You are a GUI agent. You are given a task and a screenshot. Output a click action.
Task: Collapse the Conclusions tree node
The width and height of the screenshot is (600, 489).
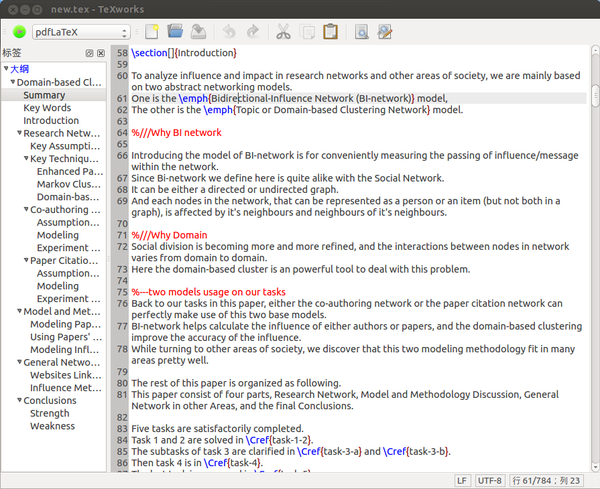pos(20,400)
